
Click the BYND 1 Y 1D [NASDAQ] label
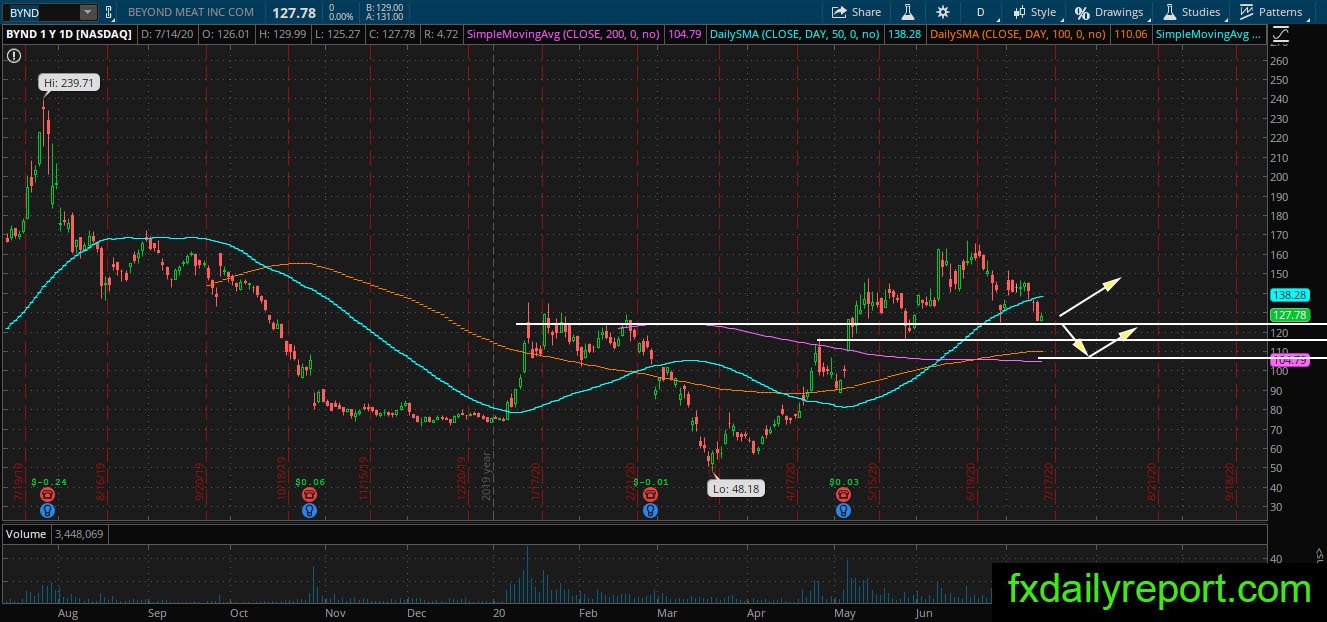click(x=69, y=34)
